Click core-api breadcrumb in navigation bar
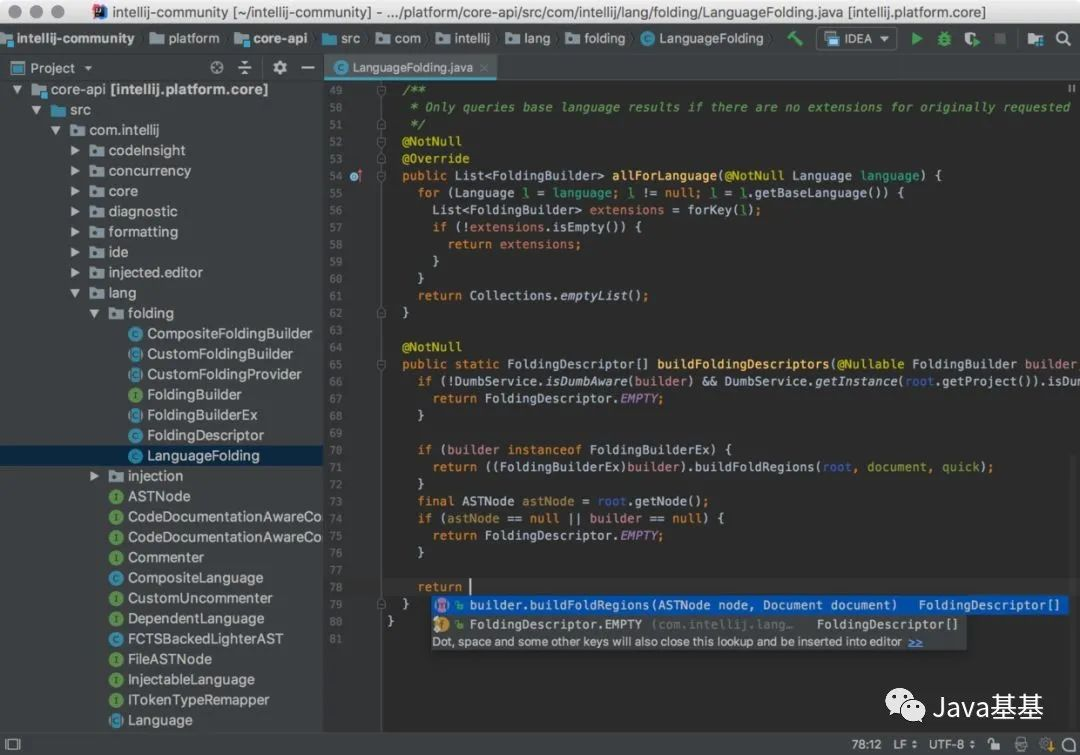This screenshot has width=1080, height=755. tap(271, 39)
